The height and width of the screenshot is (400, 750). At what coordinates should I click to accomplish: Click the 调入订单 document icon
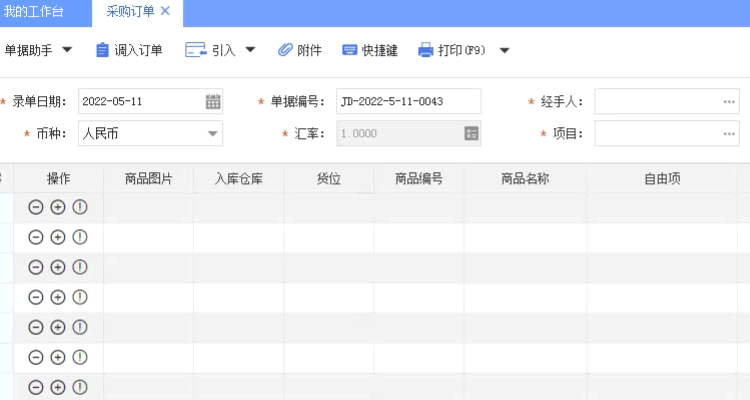(x=102, y=50)
